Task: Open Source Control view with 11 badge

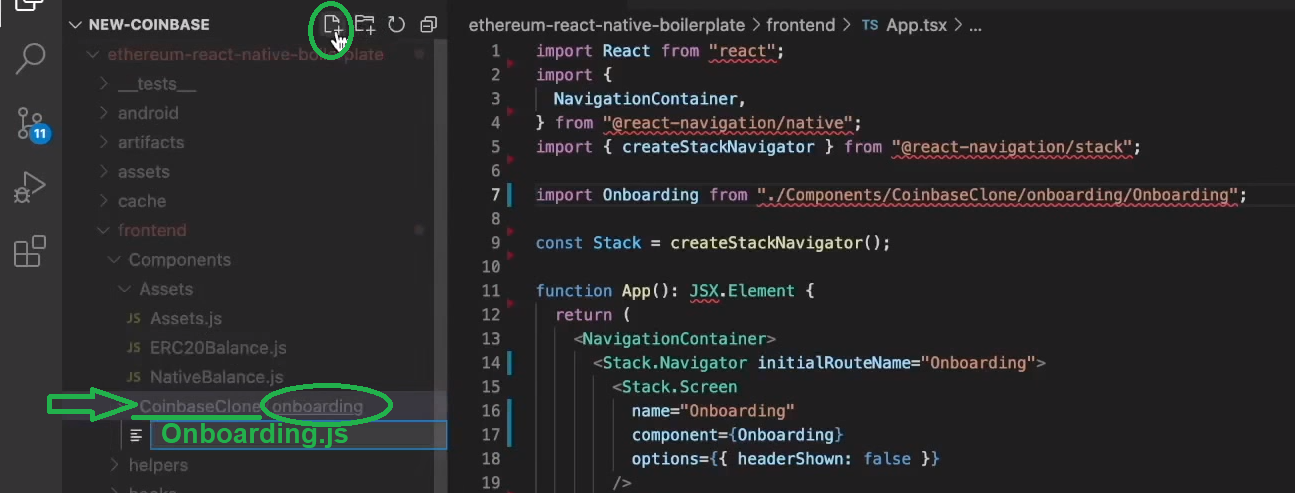Action: (31, 123)
